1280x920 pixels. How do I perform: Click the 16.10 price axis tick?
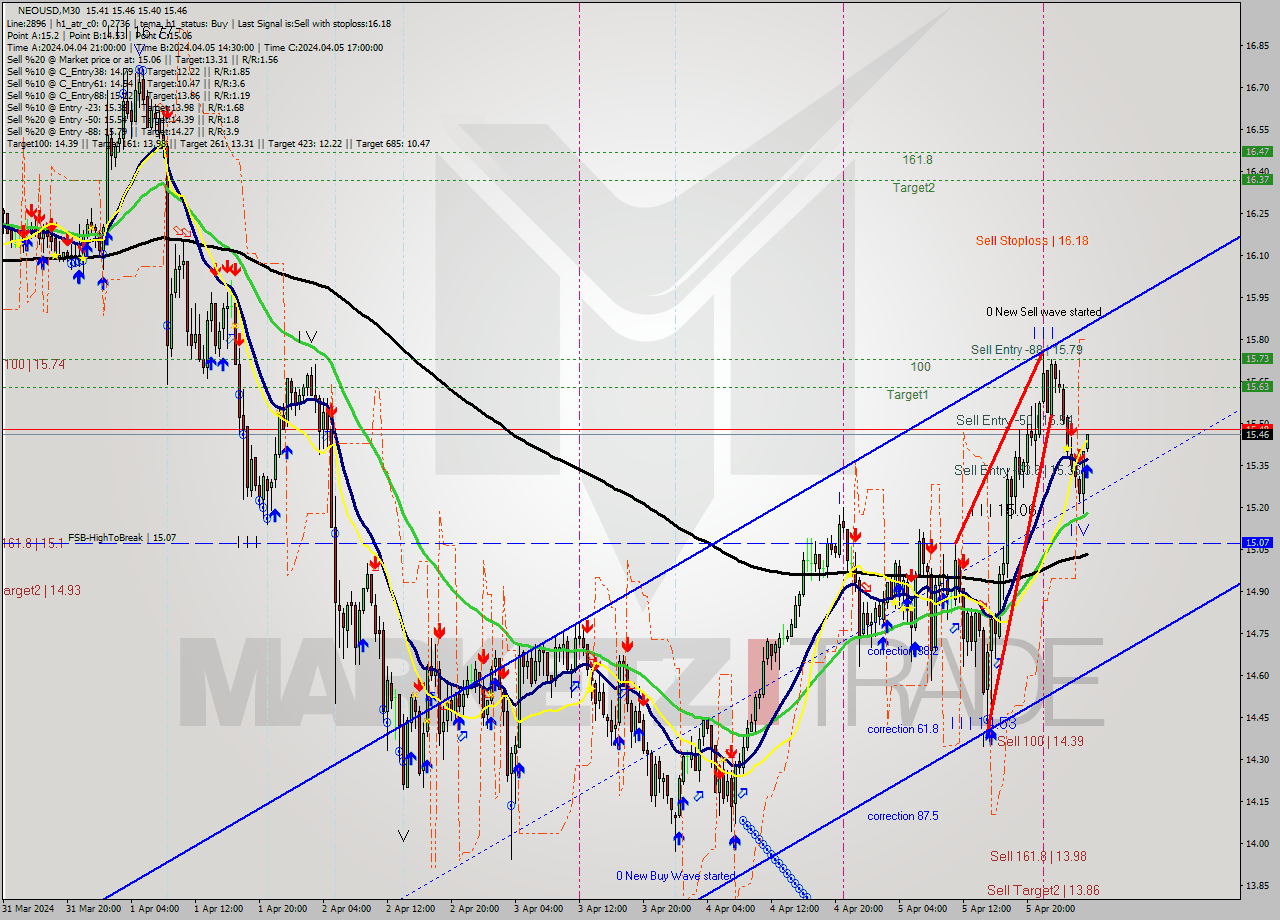[x=1257, y=256]
